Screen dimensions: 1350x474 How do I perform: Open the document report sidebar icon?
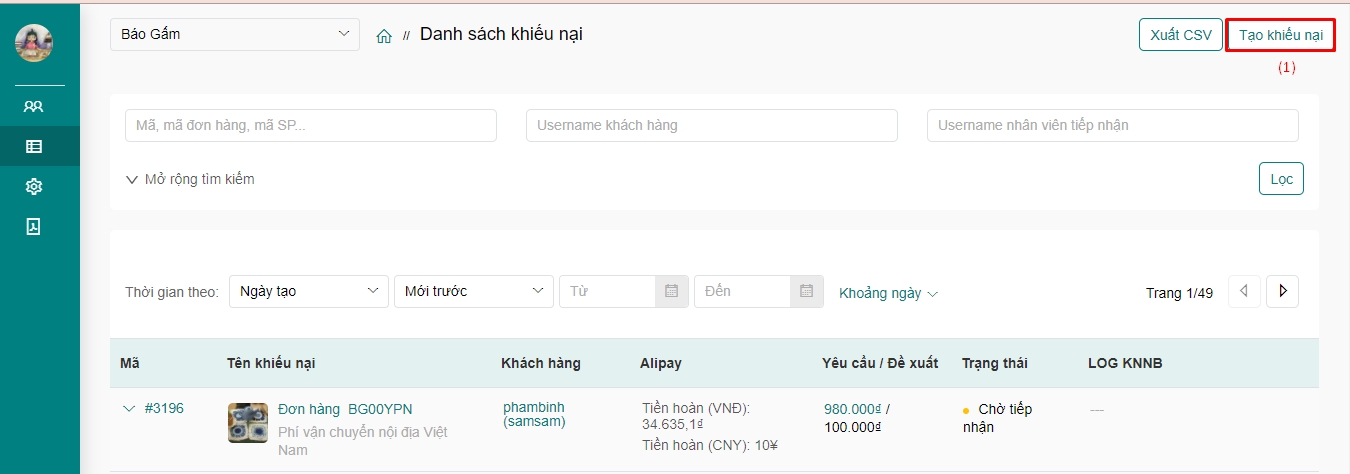tap(34, 226)
